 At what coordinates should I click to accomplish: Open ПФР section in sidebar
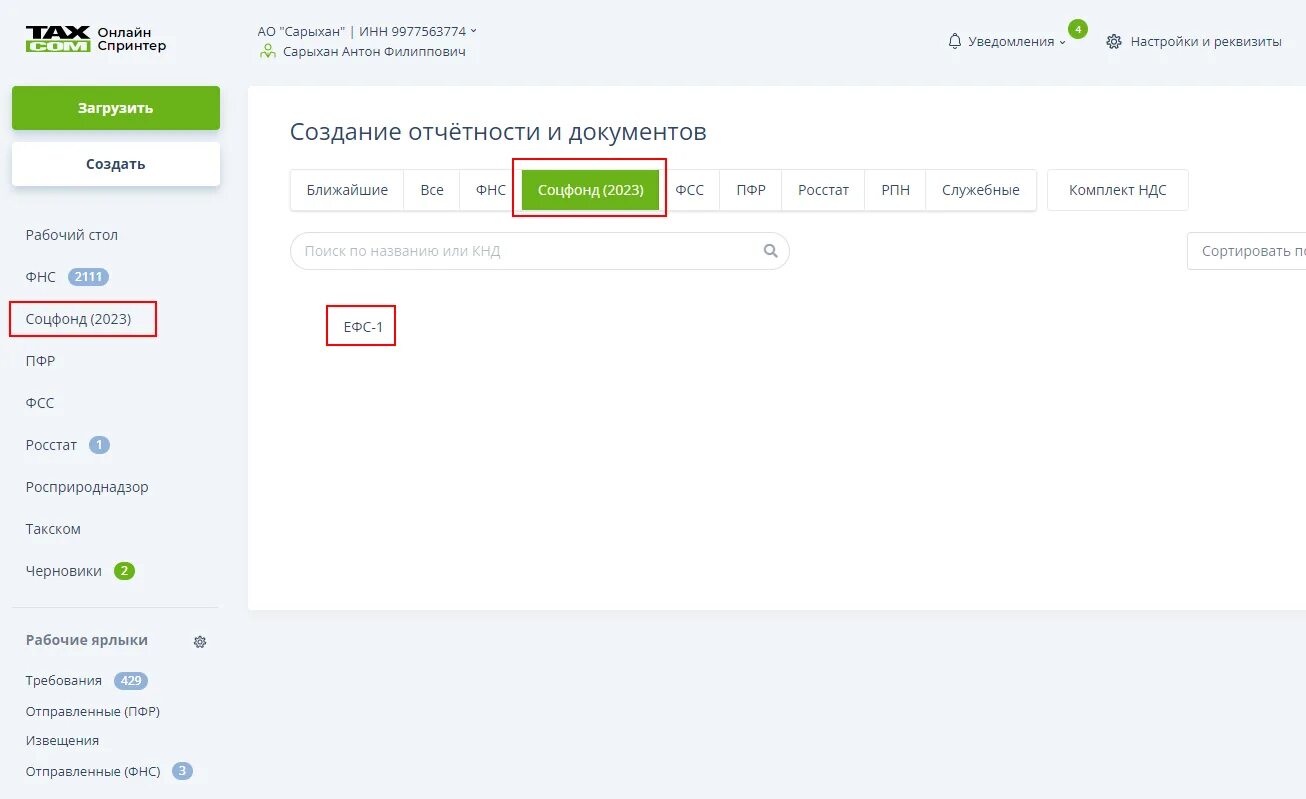tap(40, 361)
